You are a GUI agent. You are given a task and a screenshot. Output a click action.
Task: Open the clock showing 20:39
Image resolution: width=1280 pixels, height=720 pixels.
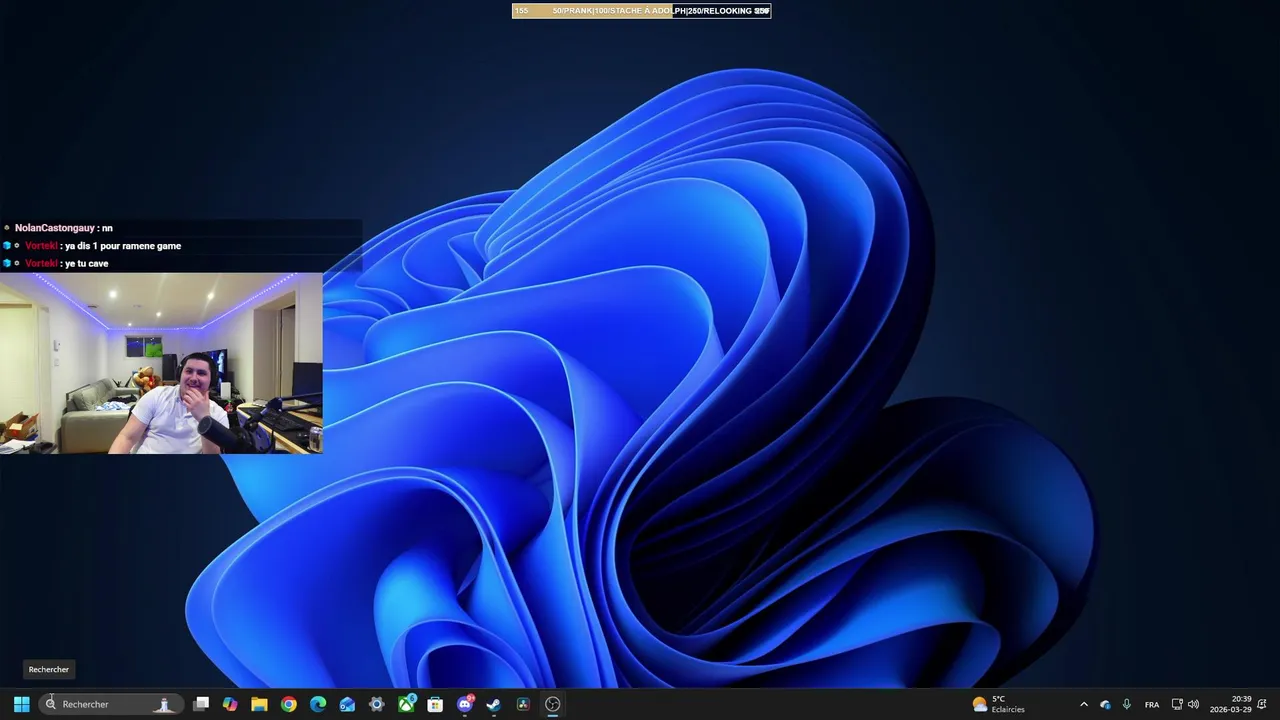point(1231,704)
